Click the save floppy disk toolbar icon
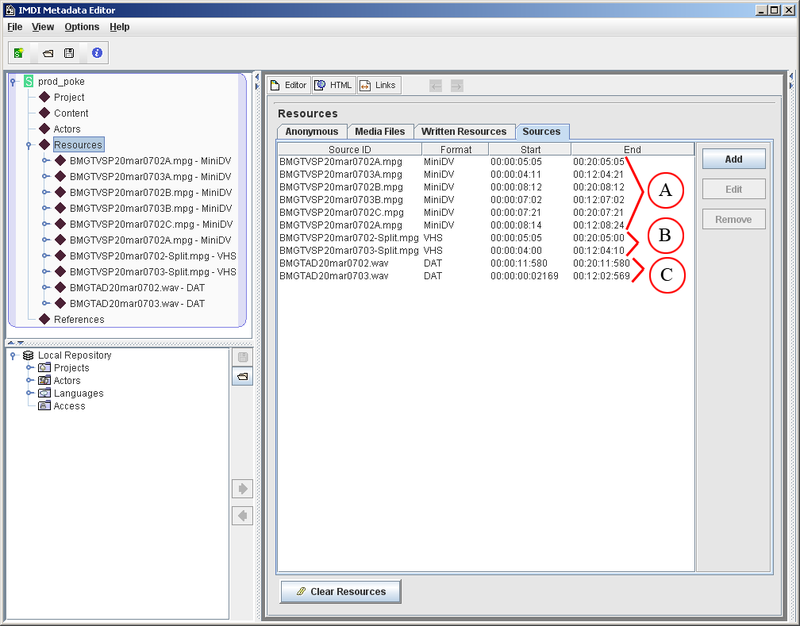The width and height of the screenshot is (800, 626). tap(69, 52)
